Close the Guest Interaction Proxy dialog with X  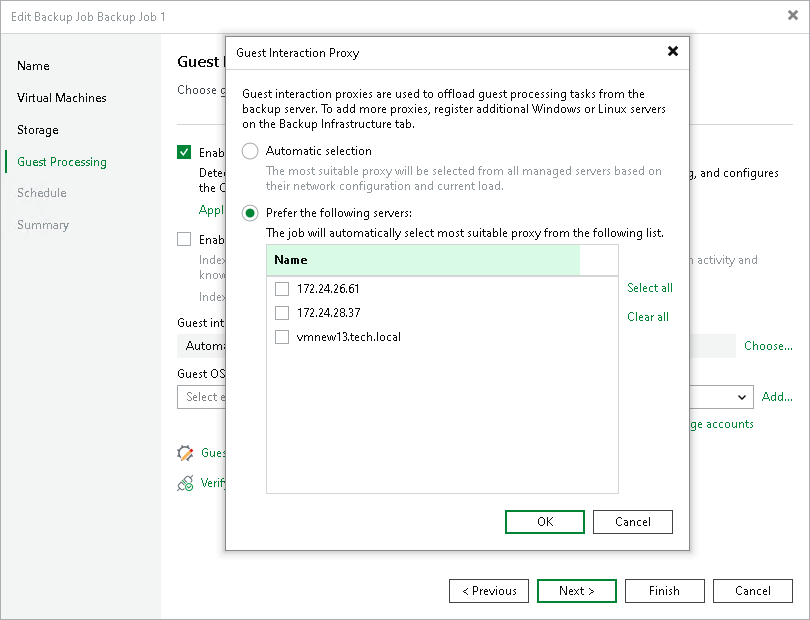tap(672, 53)
